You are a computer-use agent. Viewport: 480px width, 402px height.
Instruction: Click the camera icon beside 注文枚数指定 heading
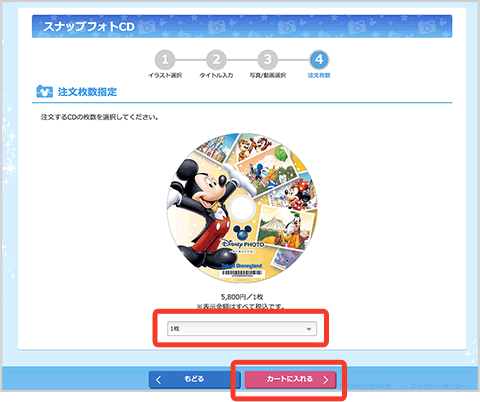point(44,91)
